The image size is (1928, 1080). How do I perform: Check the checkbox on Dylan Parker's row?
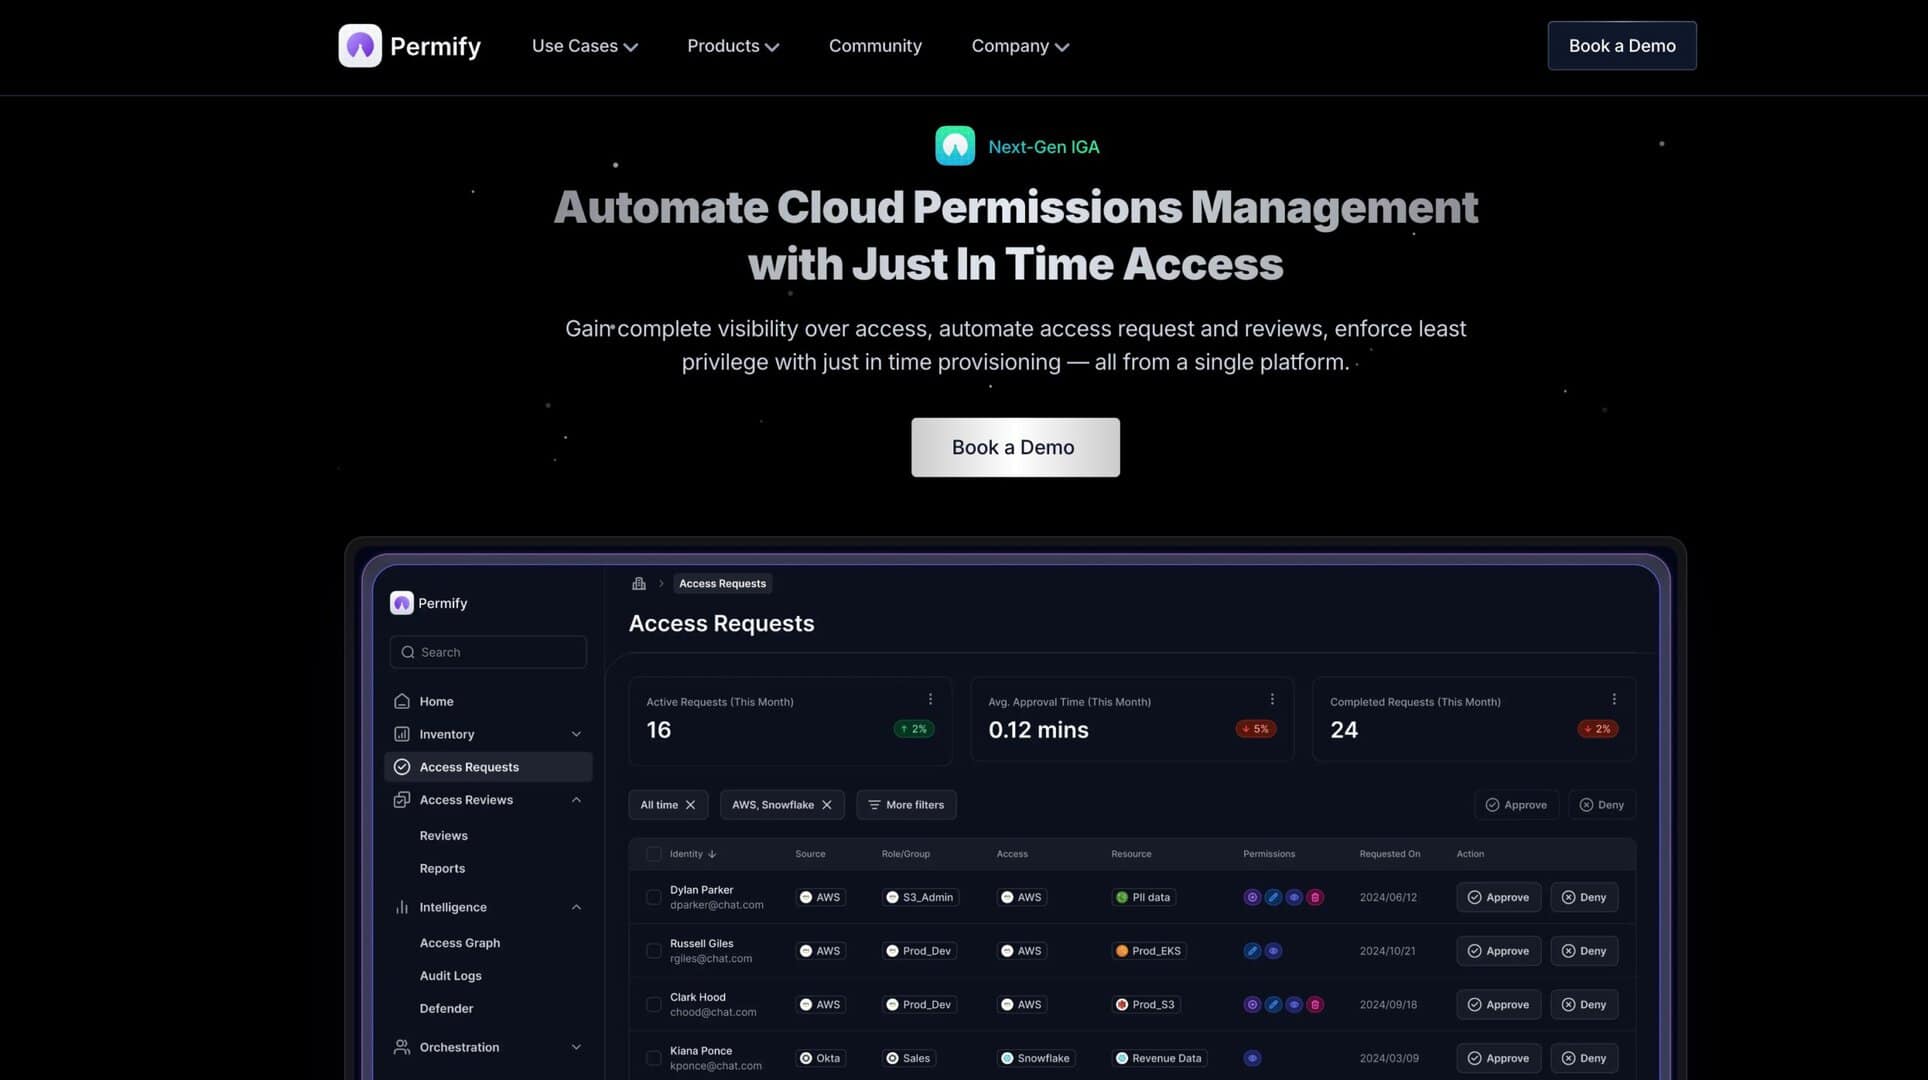653,897
